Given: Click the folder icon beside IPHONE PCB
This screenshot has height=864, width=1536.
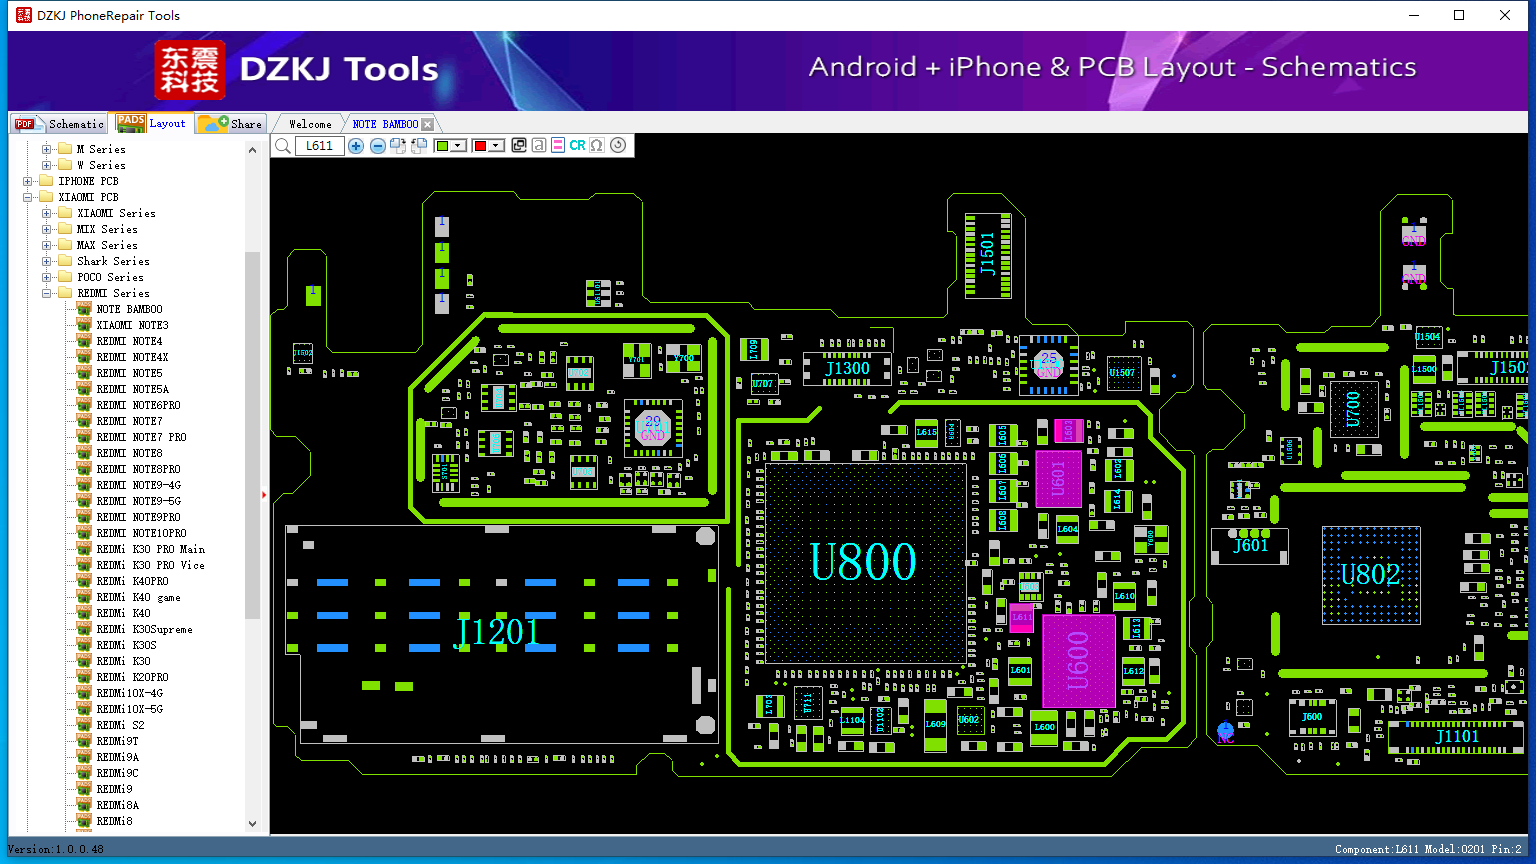Looking at the screenshot, I should pyautogui.click(x=46, y=181).
